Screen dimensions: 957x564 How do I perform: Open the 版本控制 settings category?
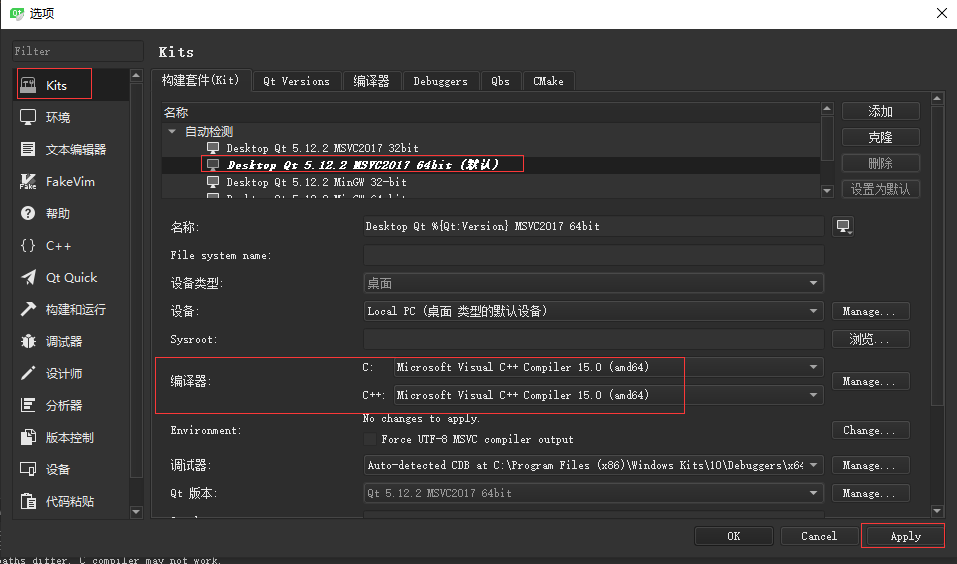(71, 437)
